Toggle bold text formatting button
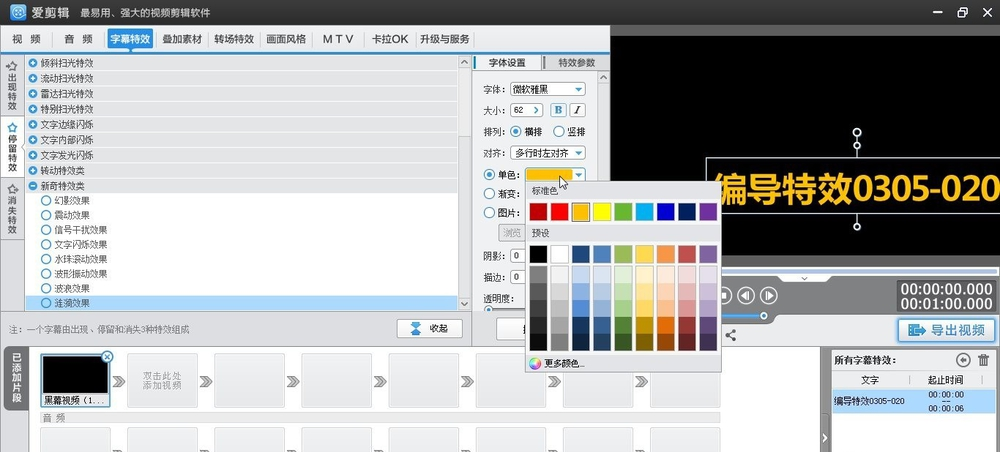 pyautogui.click(x=559, y=110)
